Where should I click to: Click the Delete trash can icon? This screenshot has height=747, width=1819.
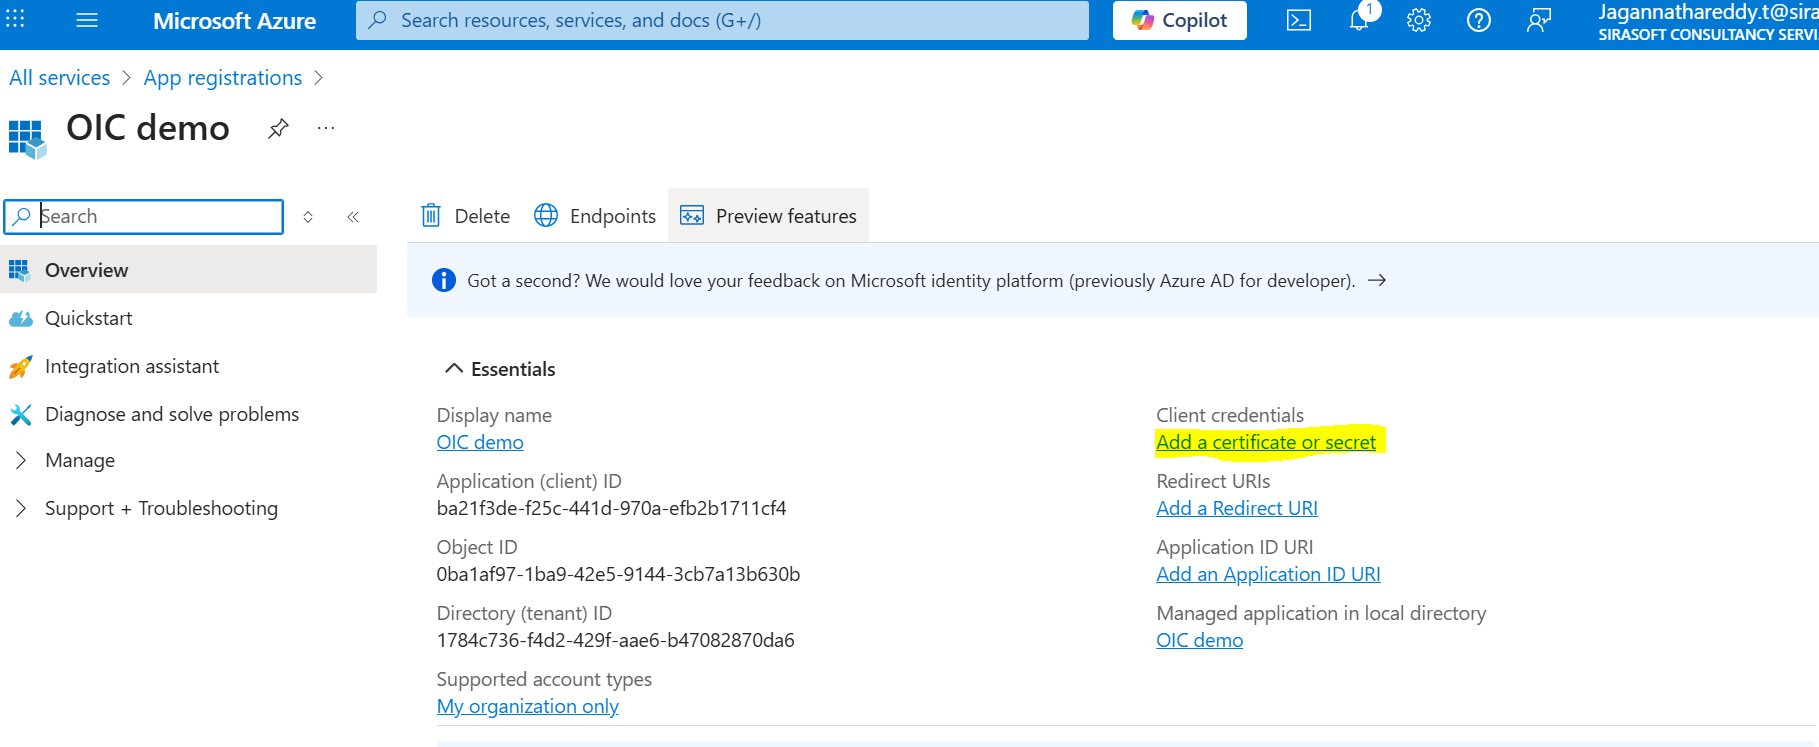pos(431,215)
